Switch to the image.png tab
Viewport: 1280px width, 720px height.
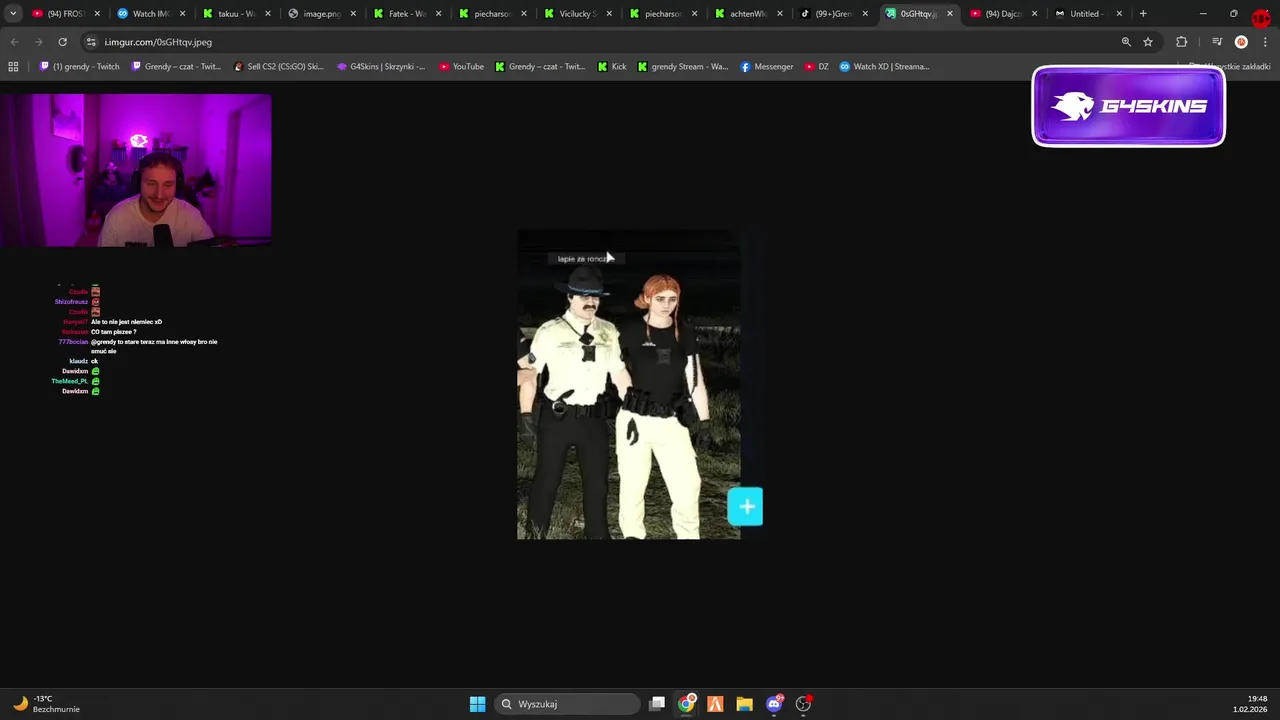tap(322, 14)
